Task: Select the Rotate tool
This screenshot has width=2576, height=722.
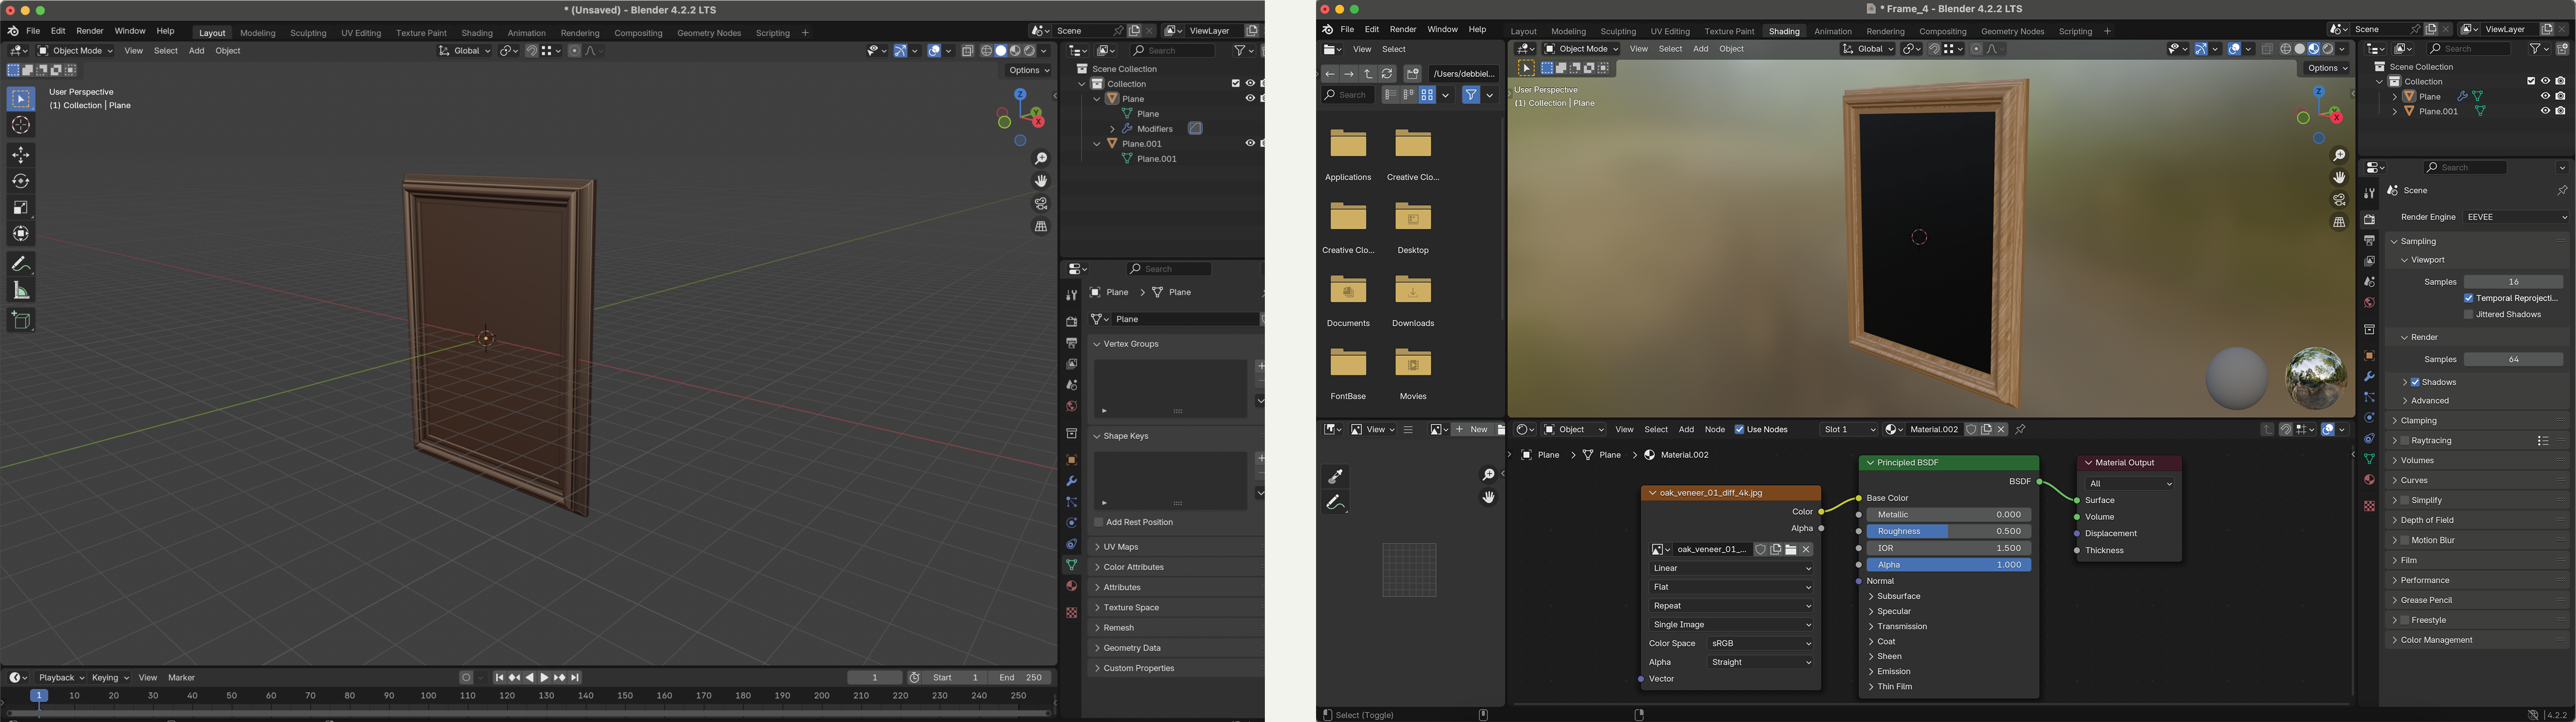Action: 21,181
